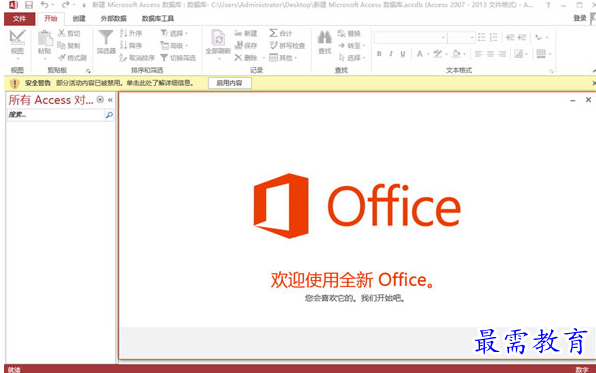Image resolution: width=596 pixels, height=373 pixels.
Task: Click the 复制 (Copy) icon
Action: [x=61, y=46]
